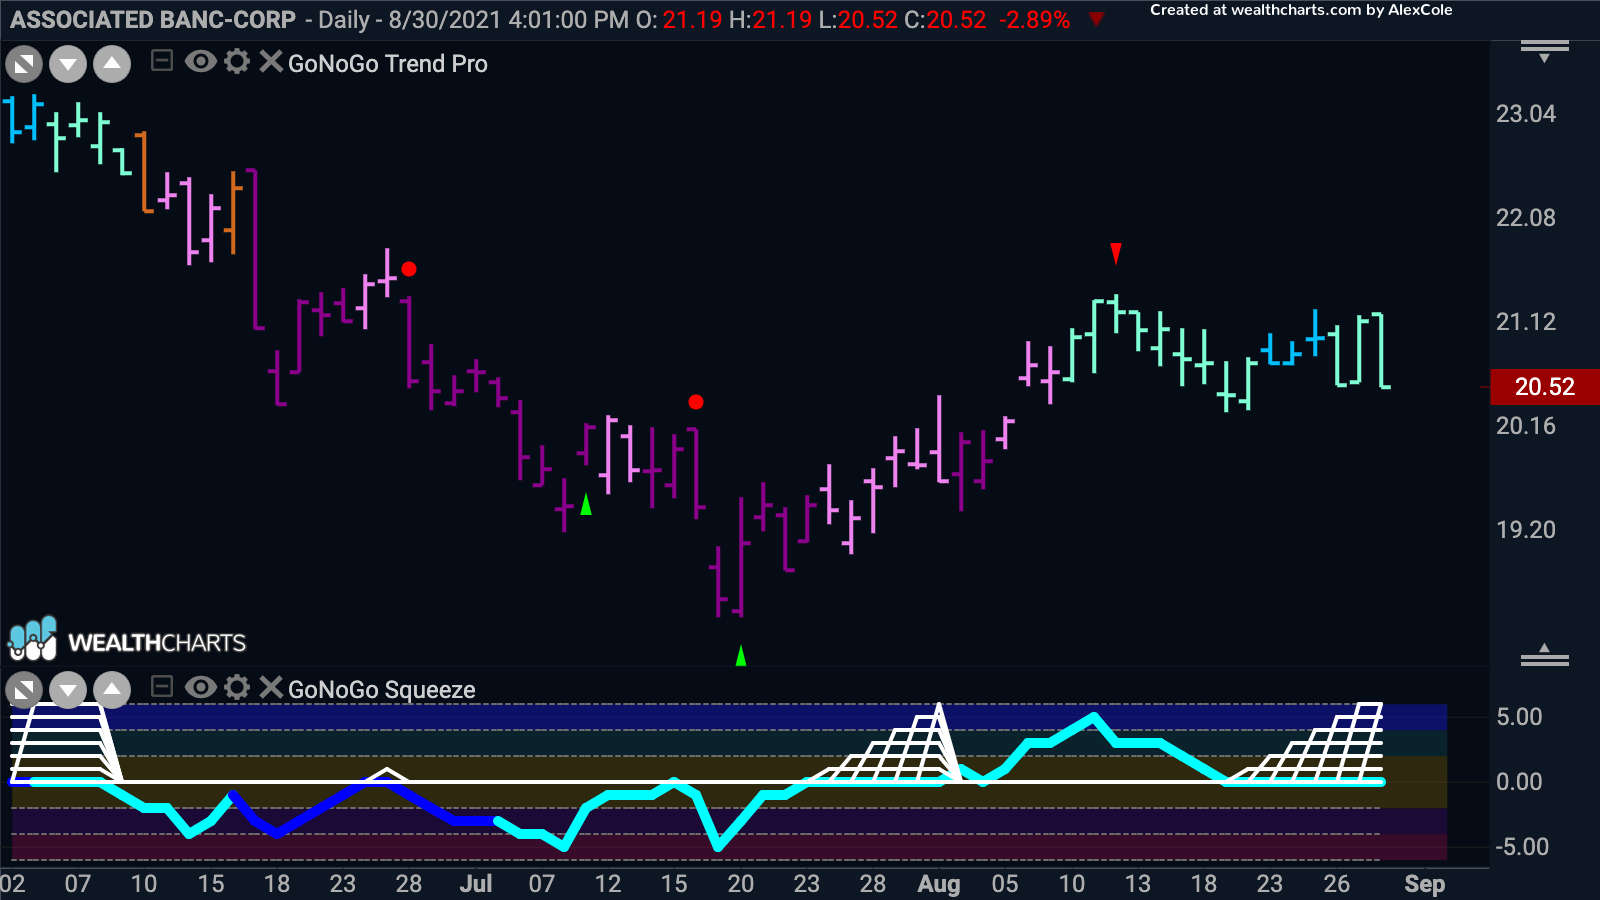Click the Sep date axis label
This screenshot has width=1600, height=900.
point(1424,884)
